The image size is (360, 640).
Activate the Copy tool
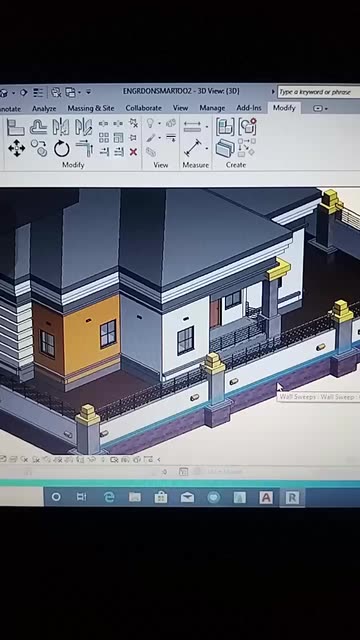pos(39,148)
